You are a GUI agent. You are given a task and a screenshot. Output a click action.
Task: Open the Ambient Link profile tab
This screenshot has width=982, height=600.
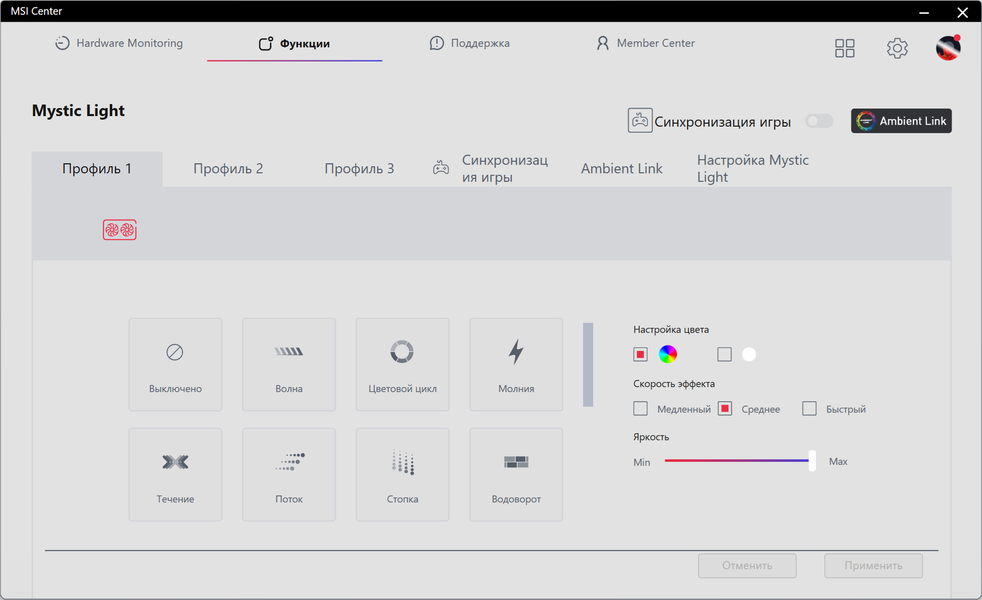[621, 168]
